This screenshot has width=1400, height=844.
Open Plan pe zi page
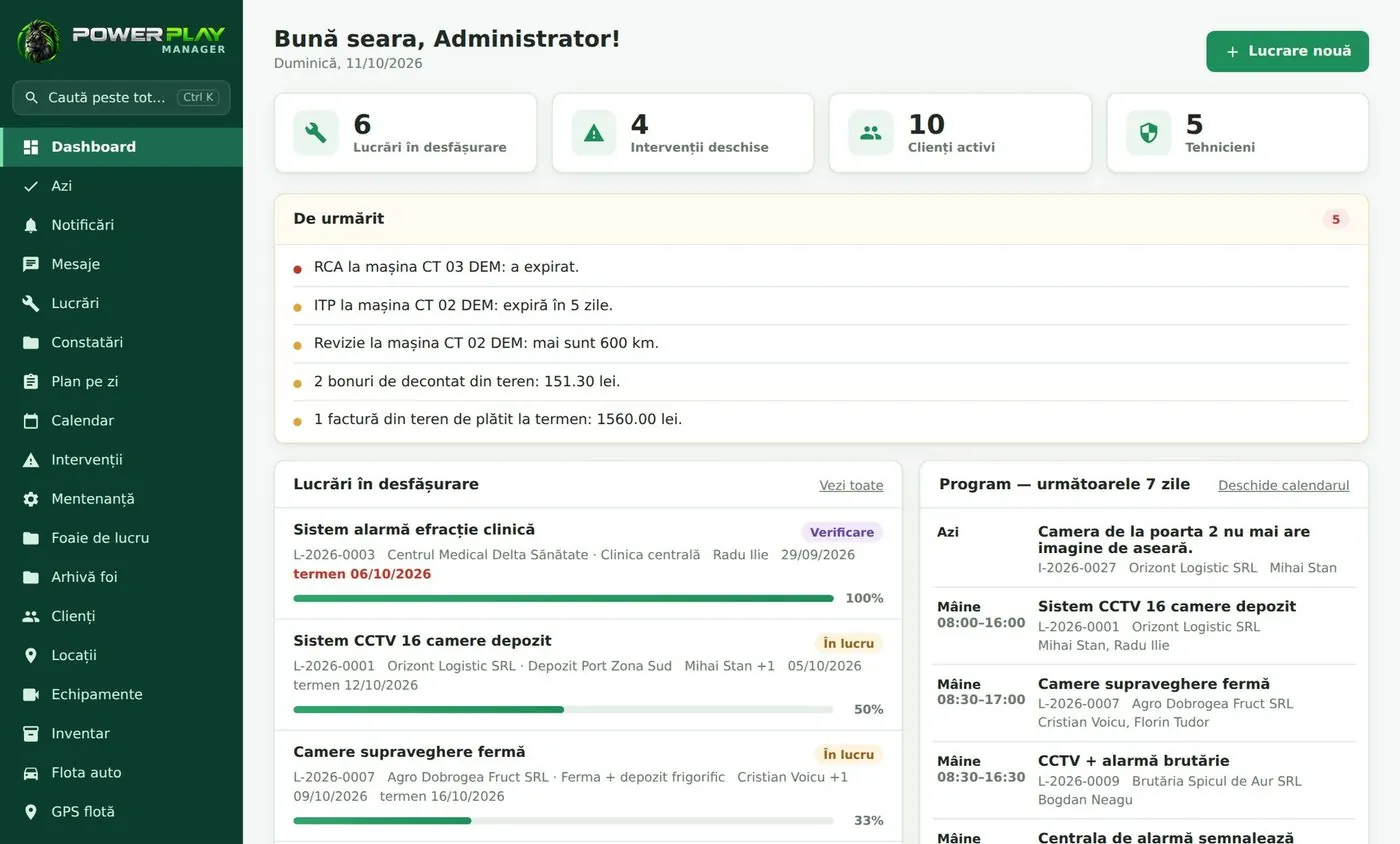121,381
